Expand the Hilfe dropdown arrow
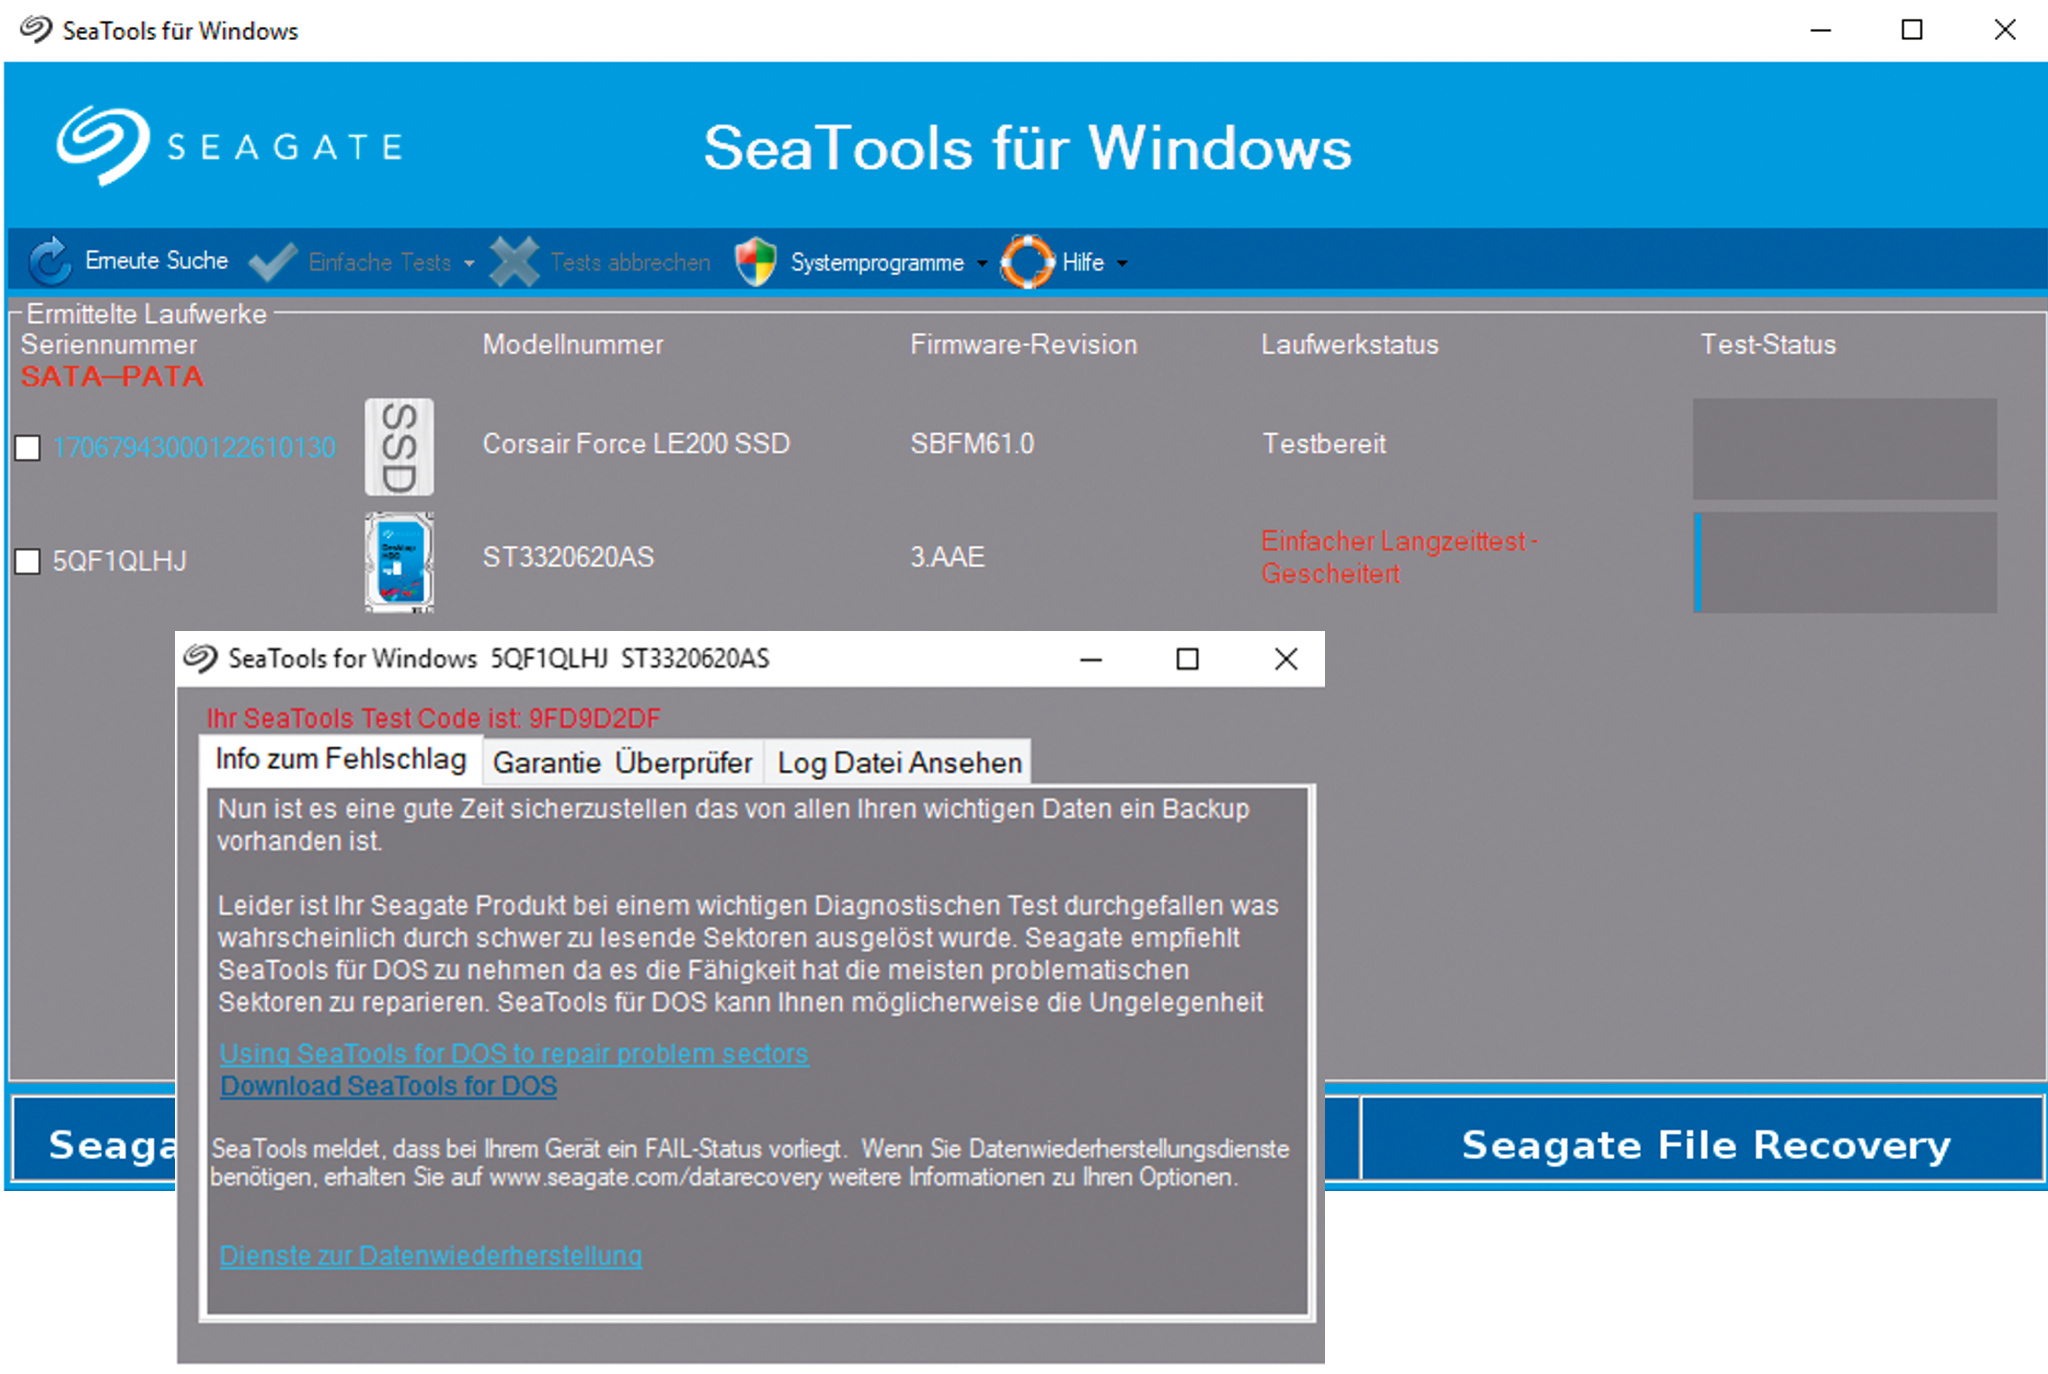The height and width of the screenshot is (1374, 2048). pos(1122,264)
